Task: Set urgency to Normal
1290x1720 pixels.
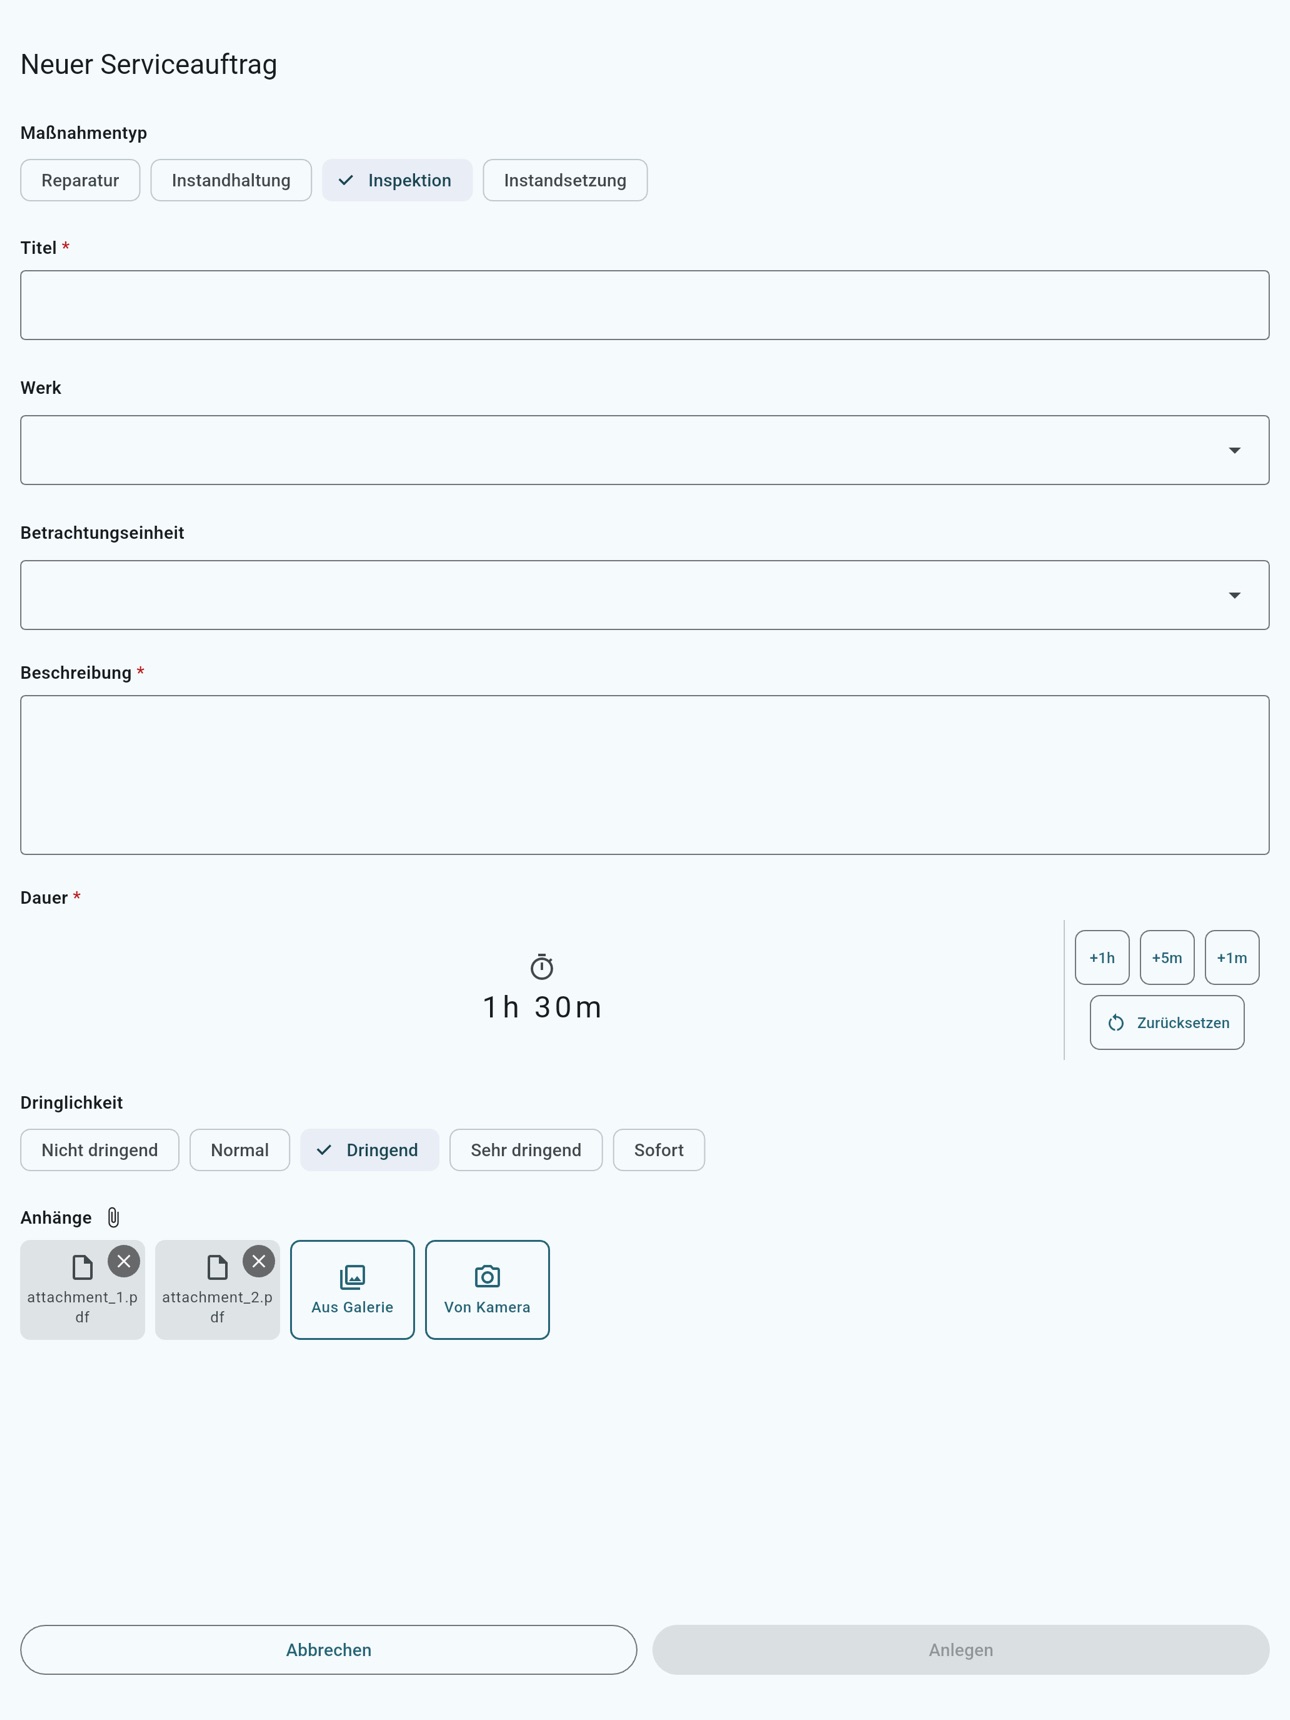Action: [240, 1150]
